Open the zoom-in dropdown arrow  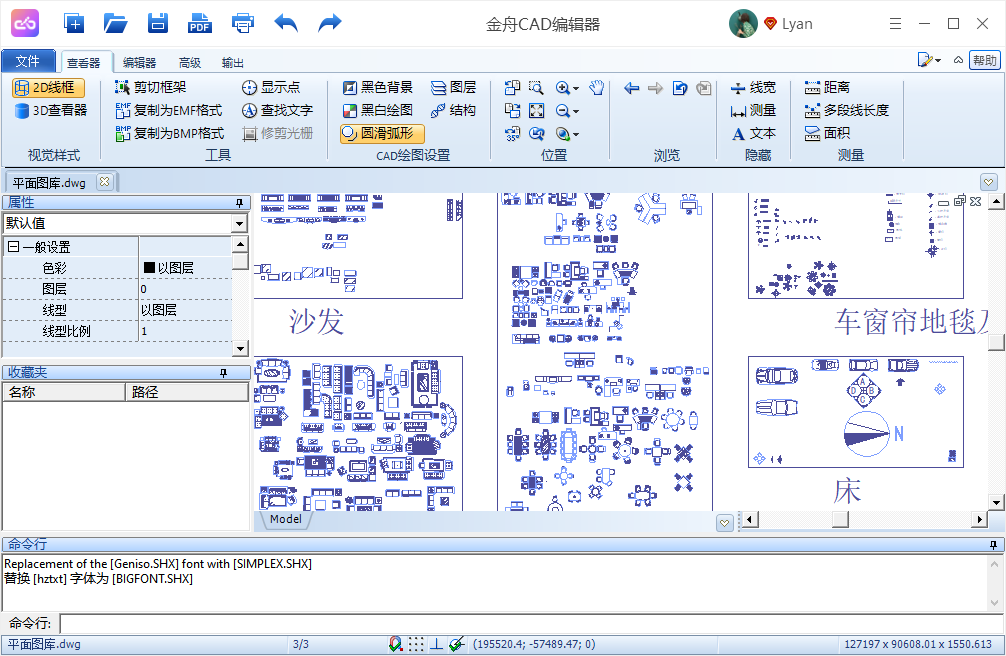pos(577,89)
